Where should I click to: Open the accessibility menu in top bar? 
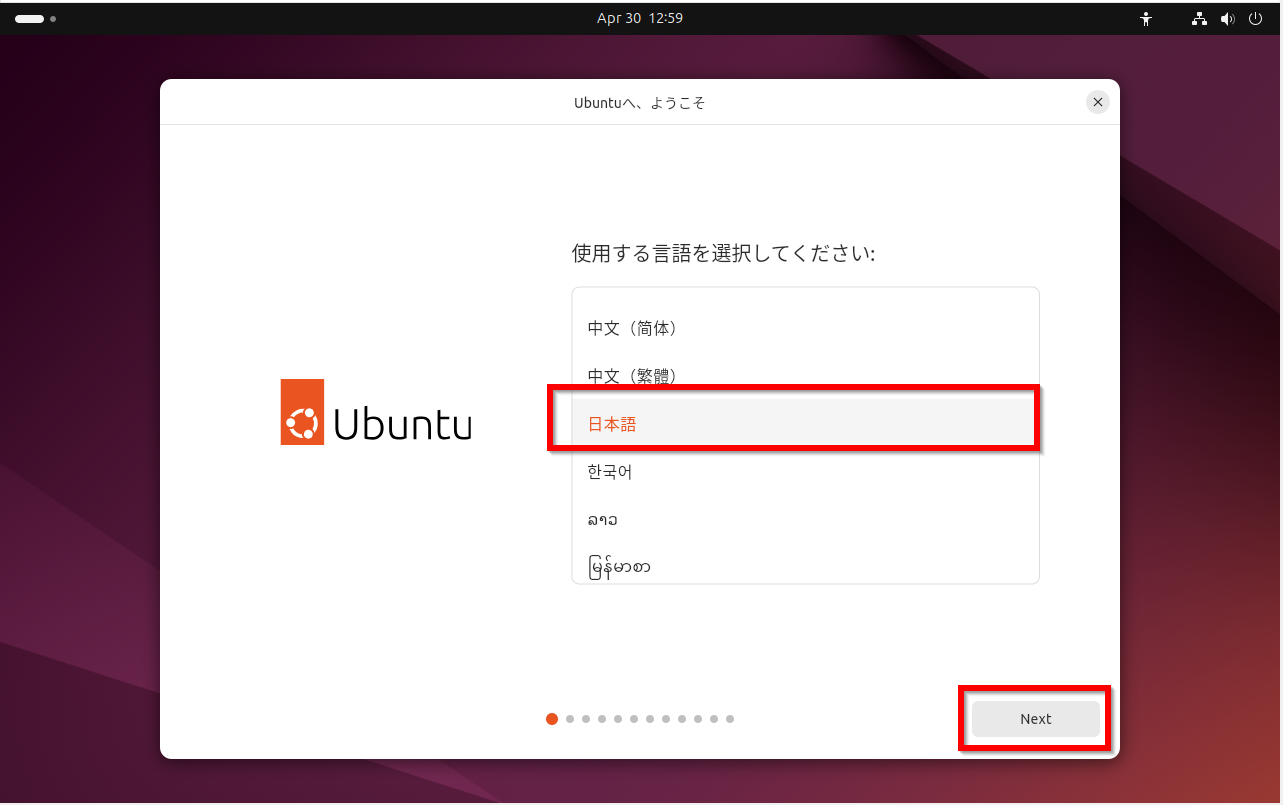pyautogui.click(x=1146, y=18)
